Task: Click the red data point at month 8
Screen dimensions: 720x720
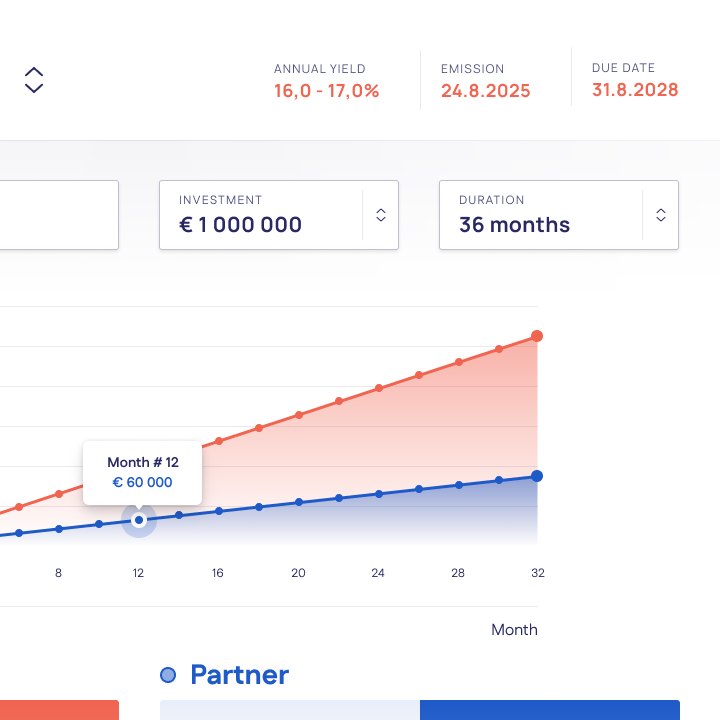Action: tap(59, 493)
